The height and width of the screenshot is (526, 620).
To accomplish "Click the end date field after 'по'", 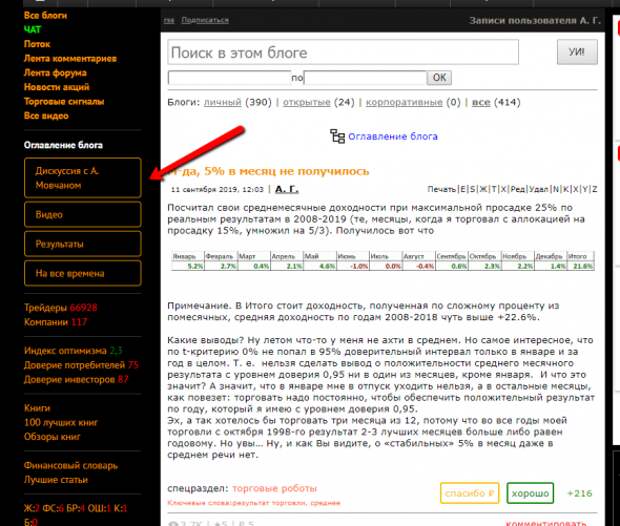I will click(365, 78).
